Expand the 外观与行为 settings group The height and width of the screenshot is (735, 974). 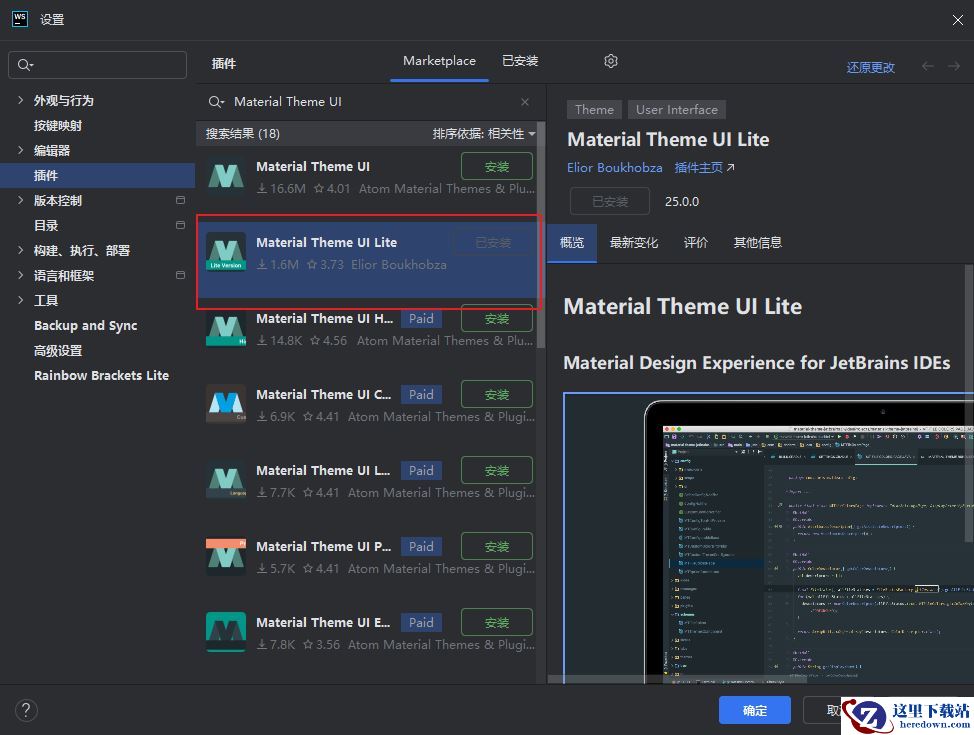click(20, 100)
